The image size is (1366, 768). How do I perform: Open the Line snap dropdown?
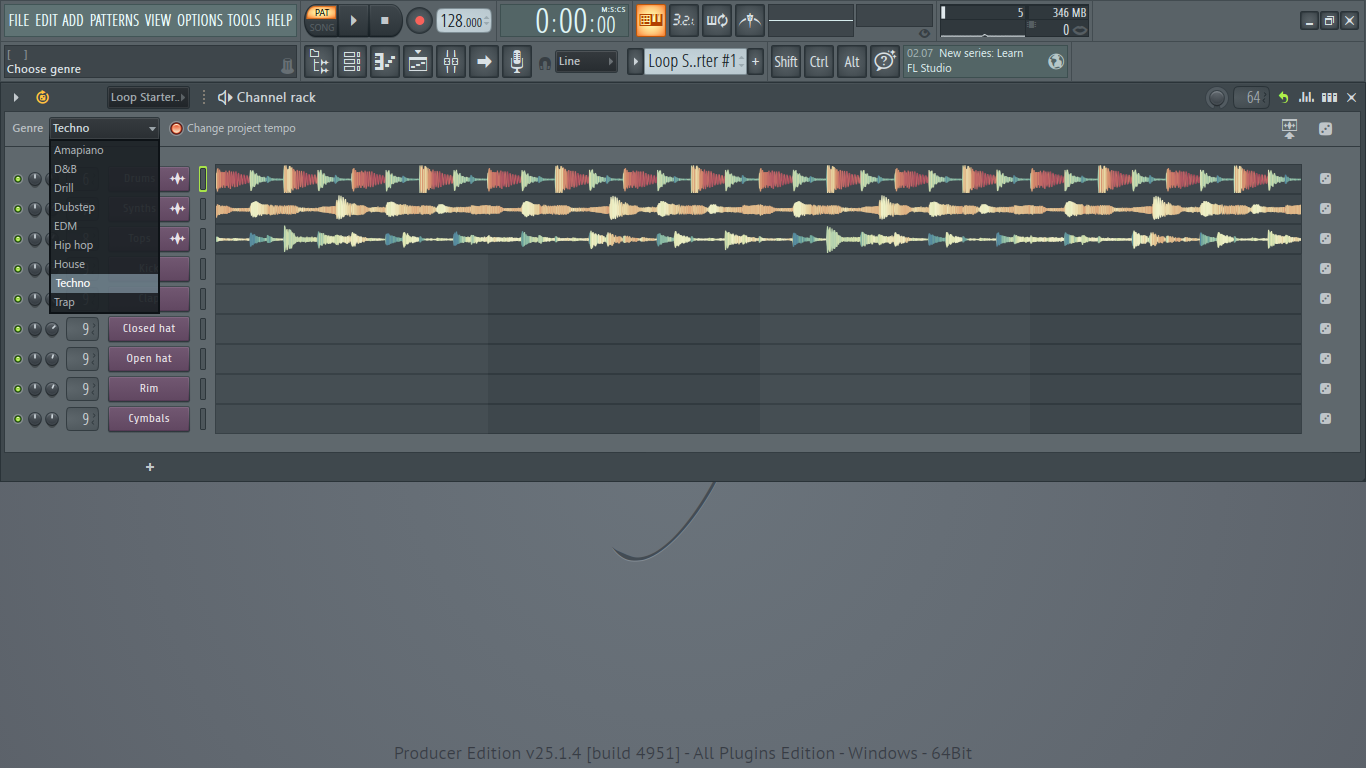(586, 62)
